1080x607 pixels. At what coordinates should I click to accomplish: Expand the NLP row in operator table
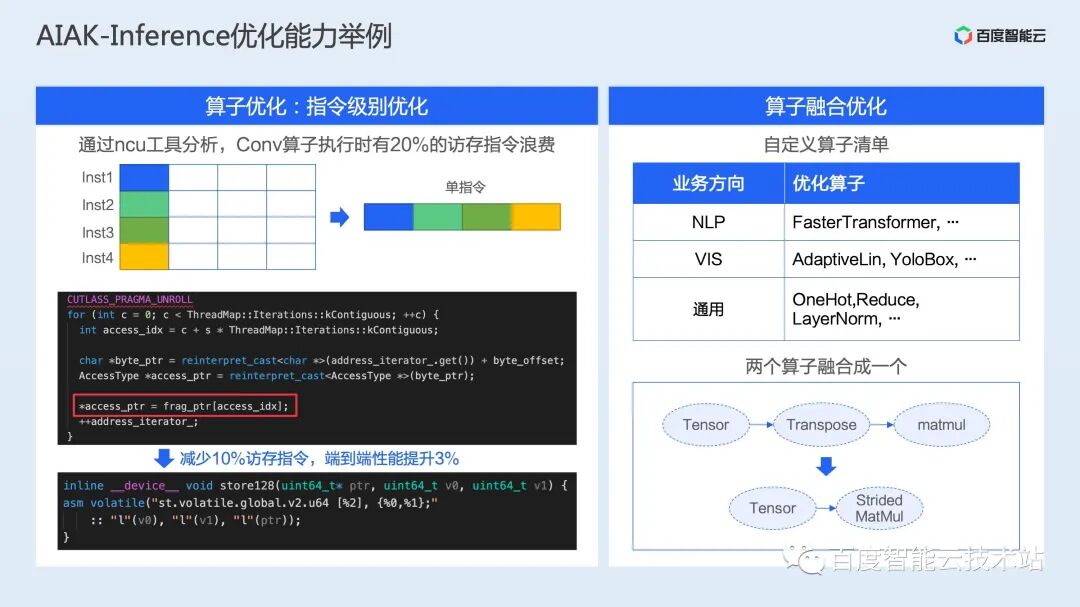[708, 221]
